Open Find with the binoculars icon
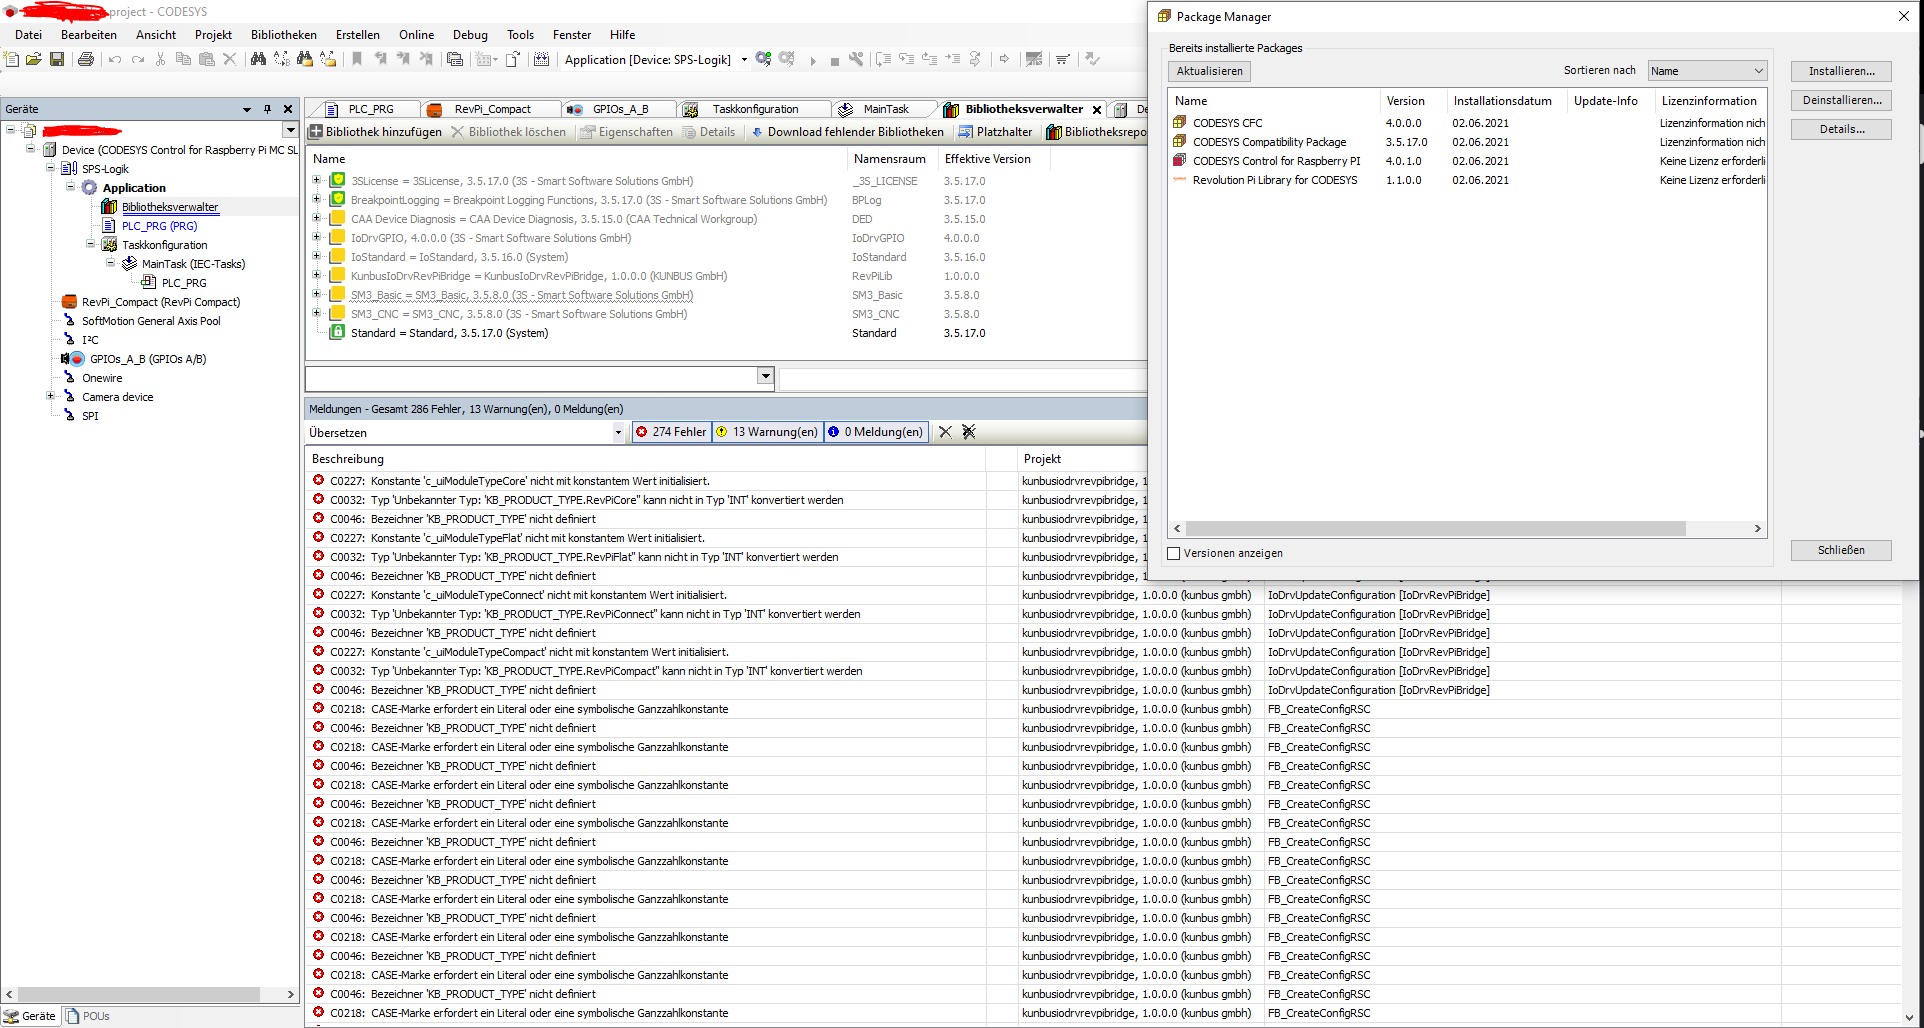This screenshot has height=1028, width=1924. click(x=258, y=59)
